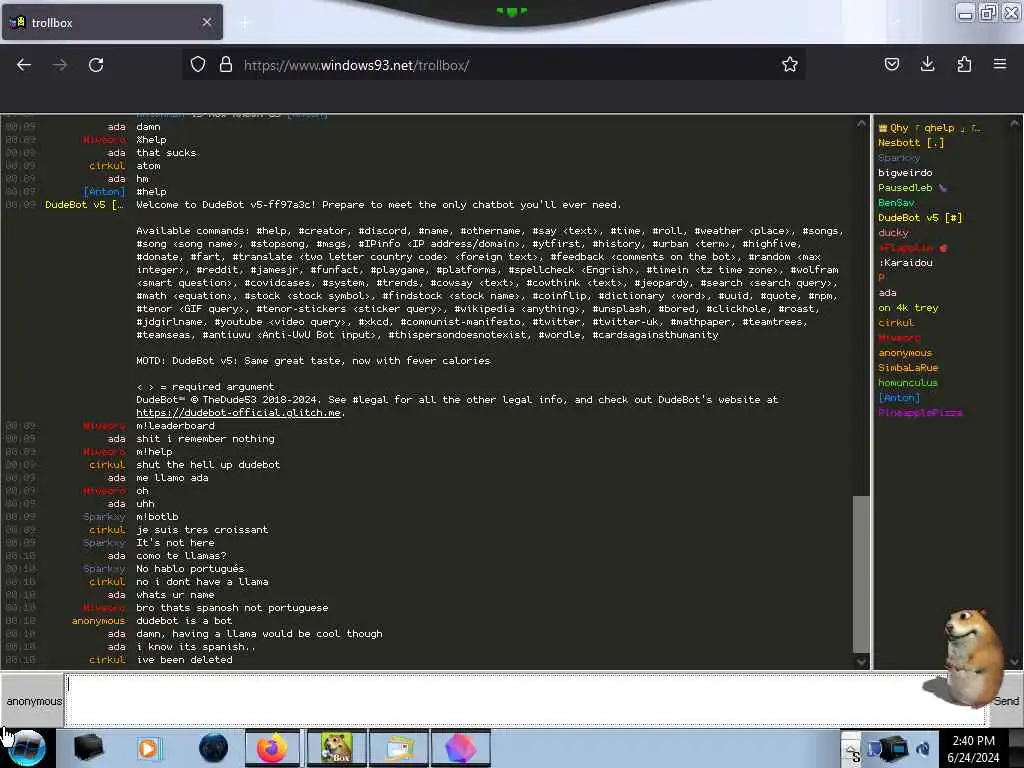Bookmark this page with the star icon
Viewport: 1024px width, 768px height.
pos(790,65)
